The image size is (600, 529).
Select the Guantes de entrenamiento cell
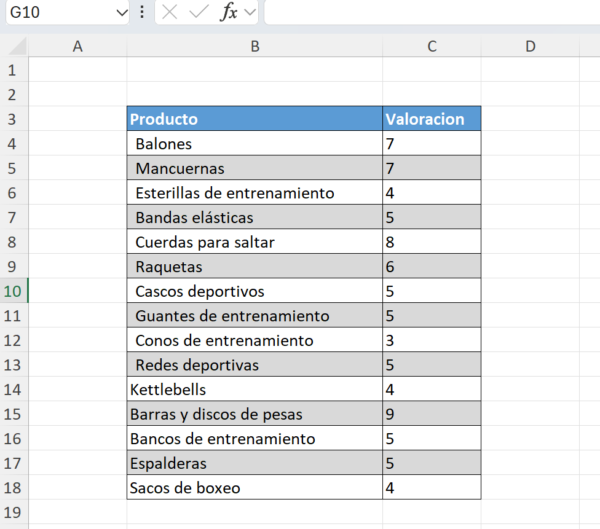pos(255,316)
